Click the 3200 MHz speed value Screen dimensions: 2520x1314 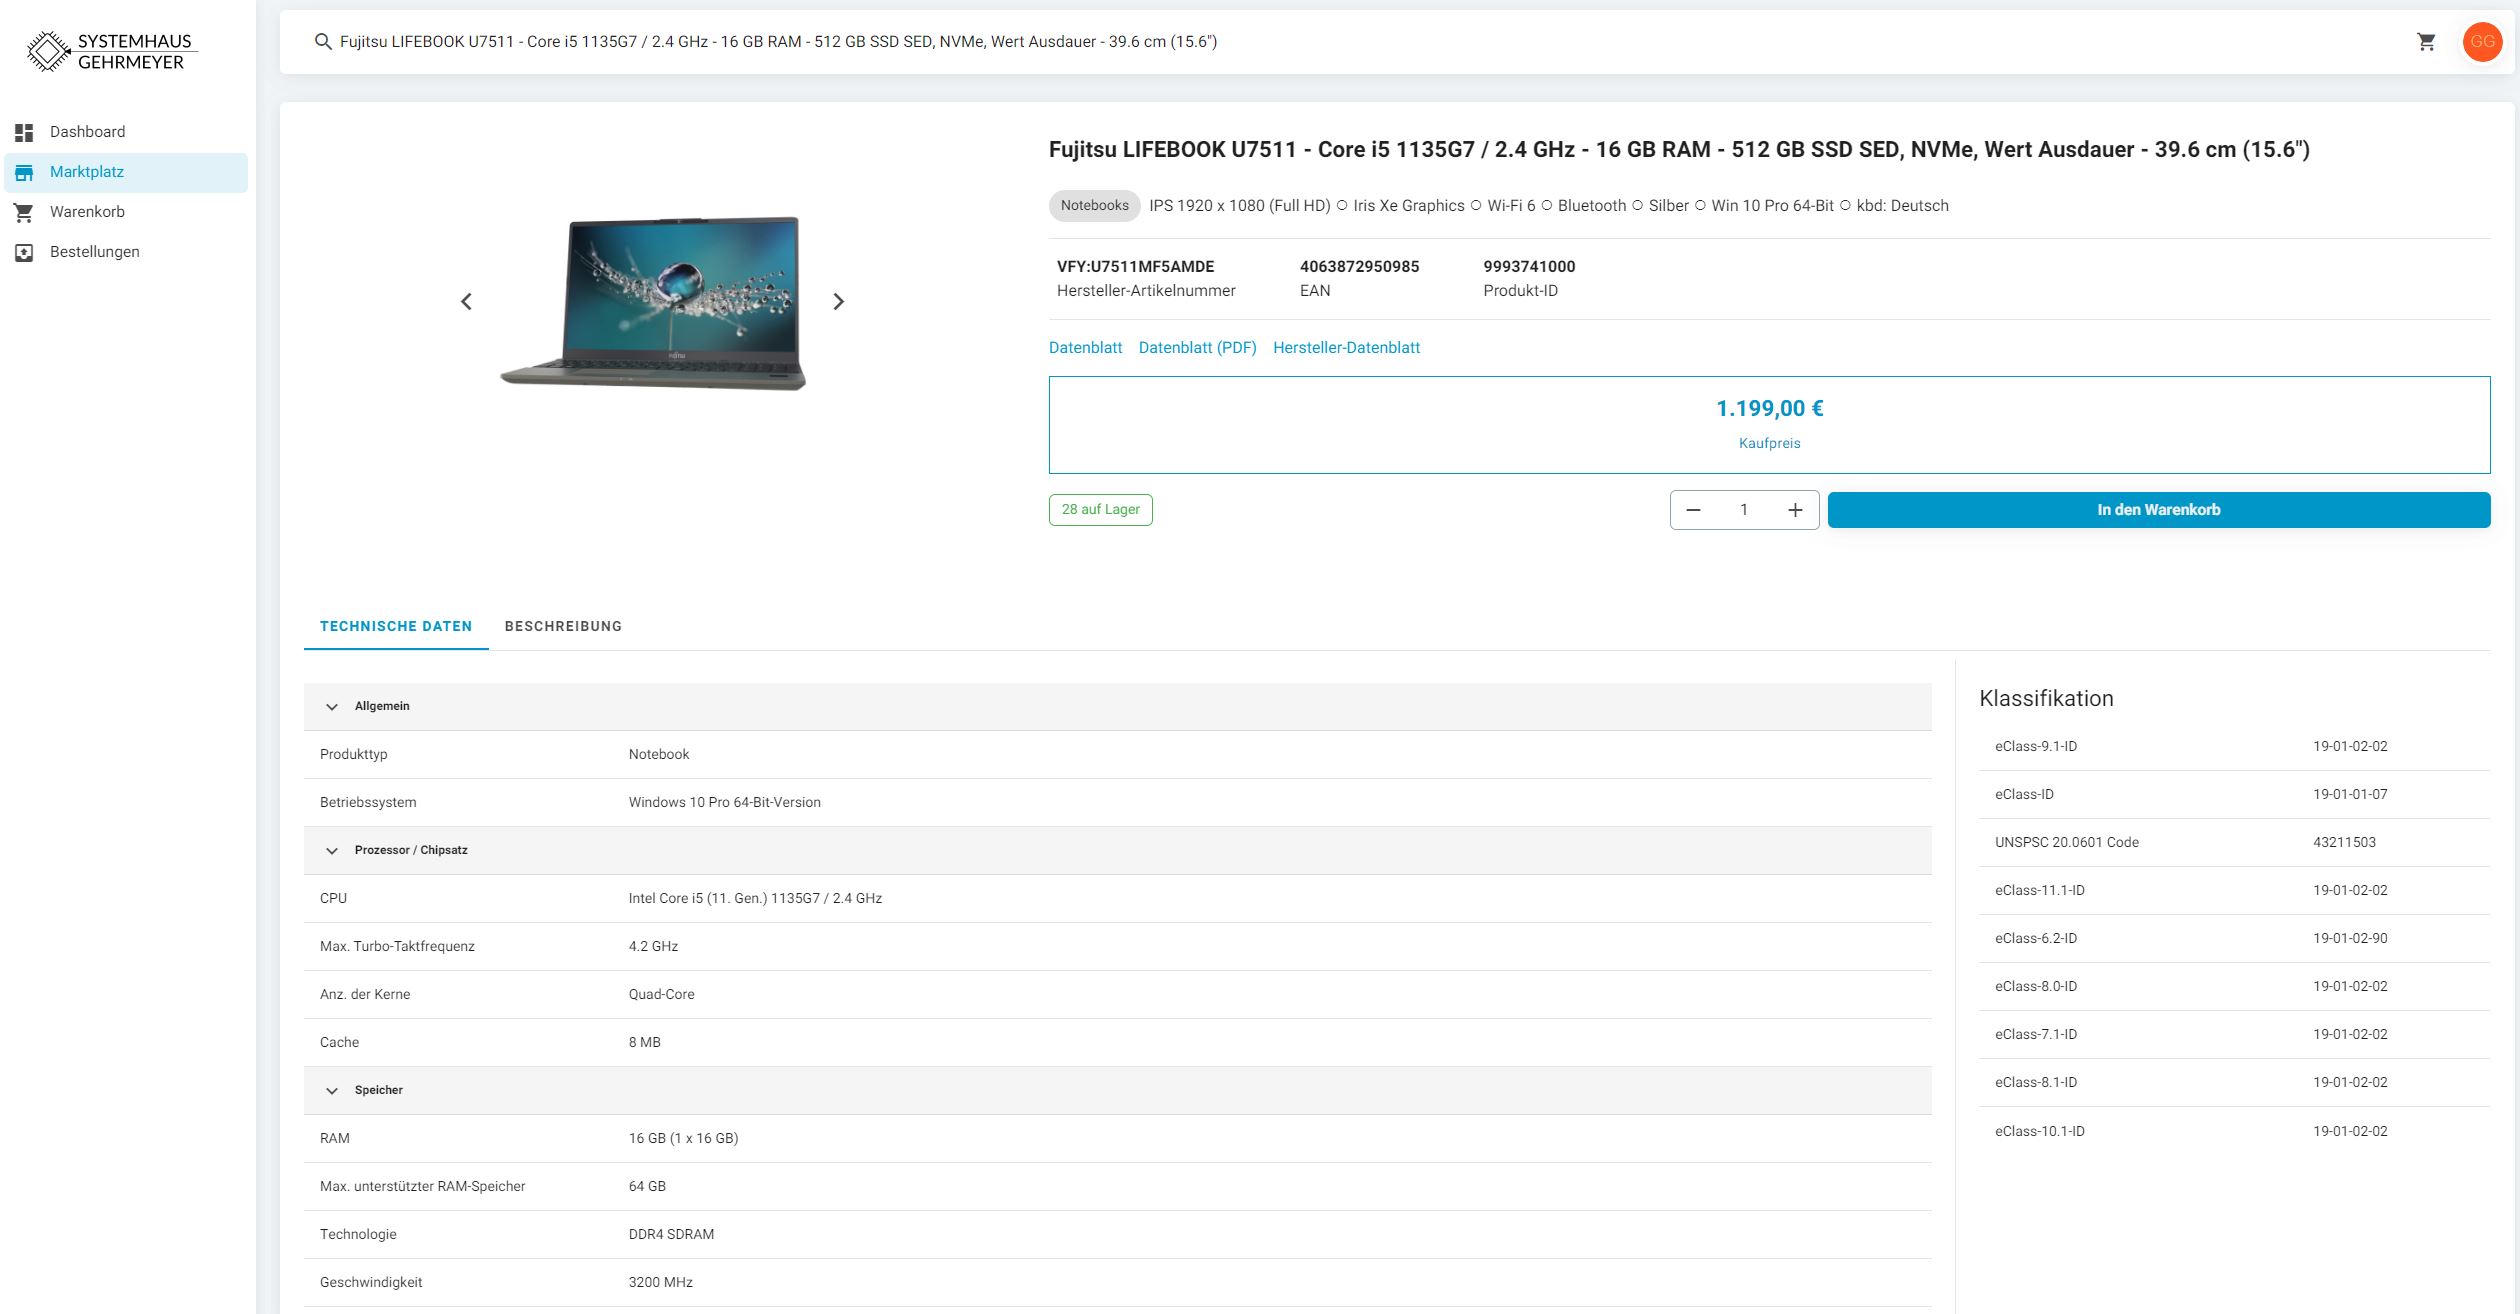pyautogui.click(x=660, y=1283)
